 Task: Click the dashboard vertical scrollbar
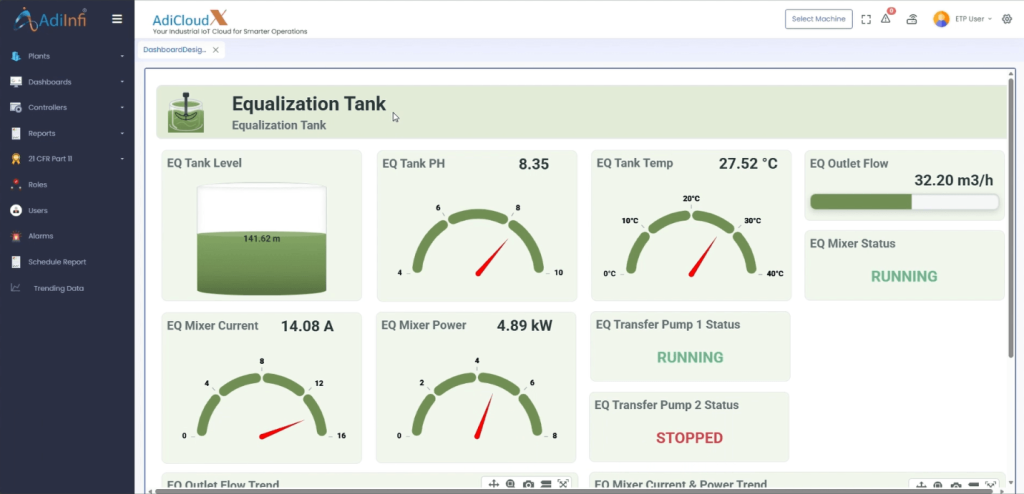click(x=1011, y=218)
